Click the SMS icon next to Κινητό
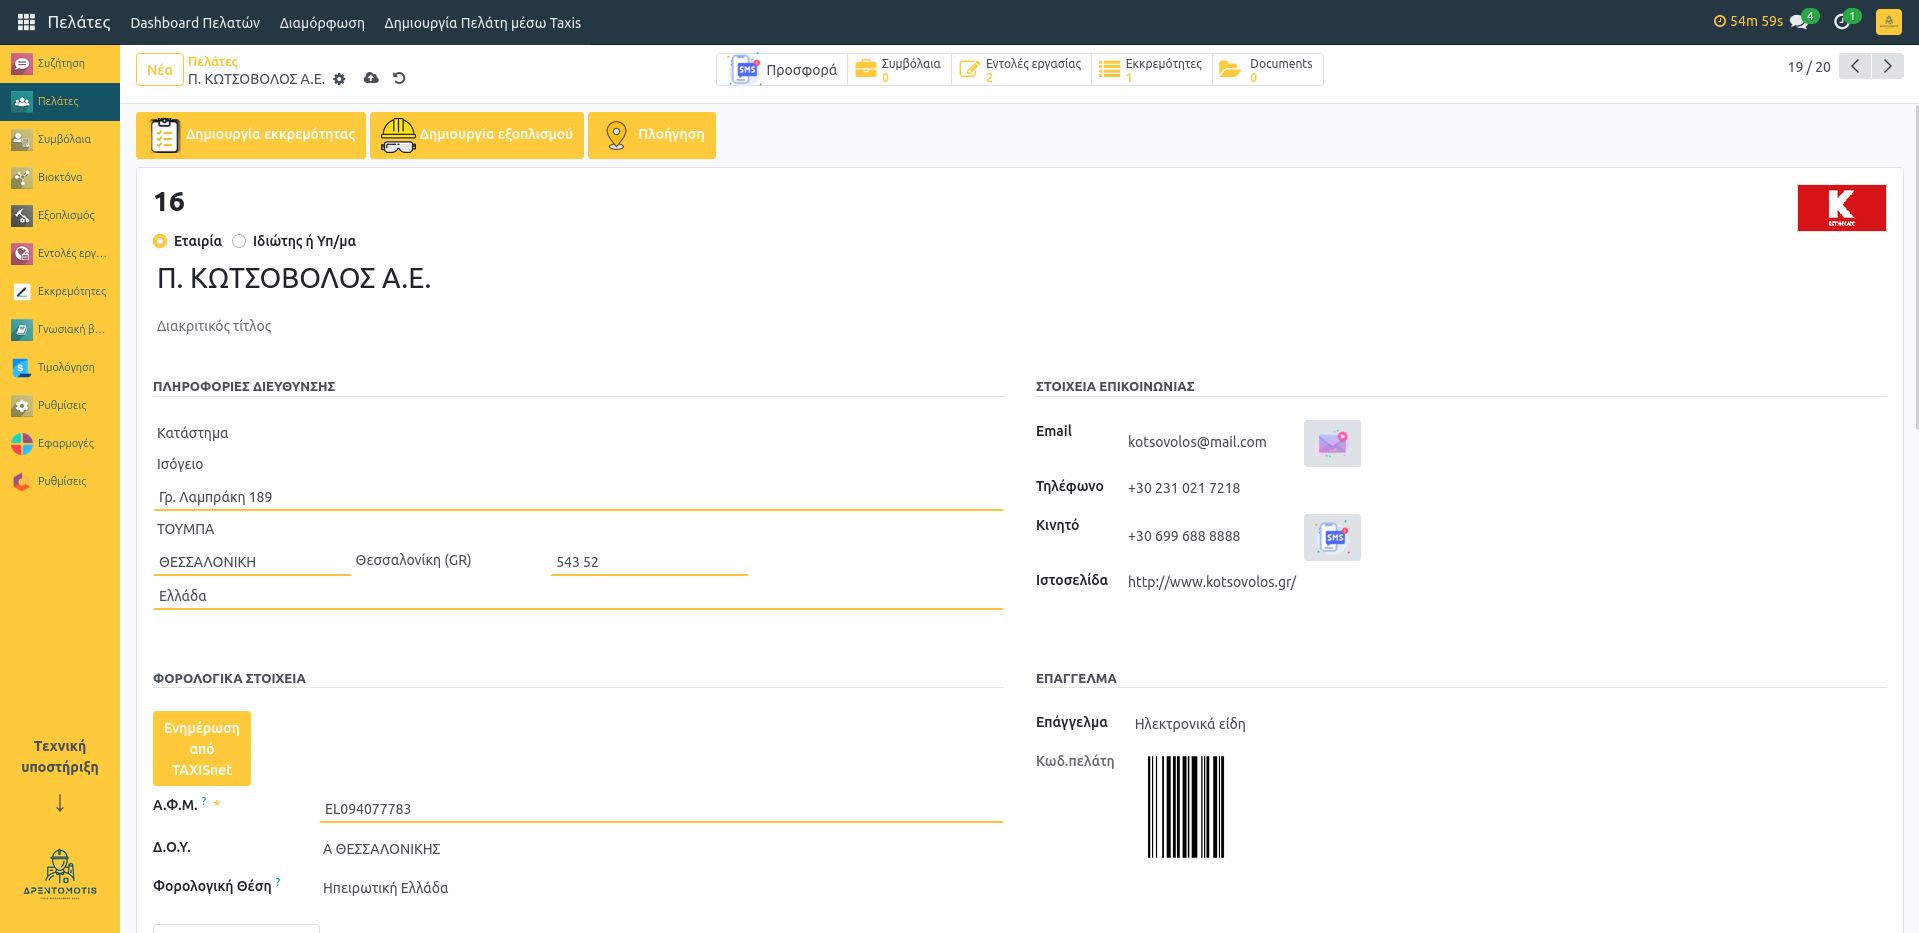The image size is (1919, 933). pos(1332,537)
